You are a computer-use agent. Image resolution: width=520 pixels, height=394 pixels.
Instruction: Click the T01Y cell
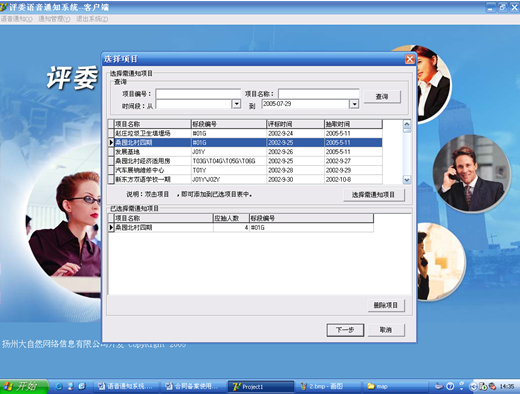point(229,170)
